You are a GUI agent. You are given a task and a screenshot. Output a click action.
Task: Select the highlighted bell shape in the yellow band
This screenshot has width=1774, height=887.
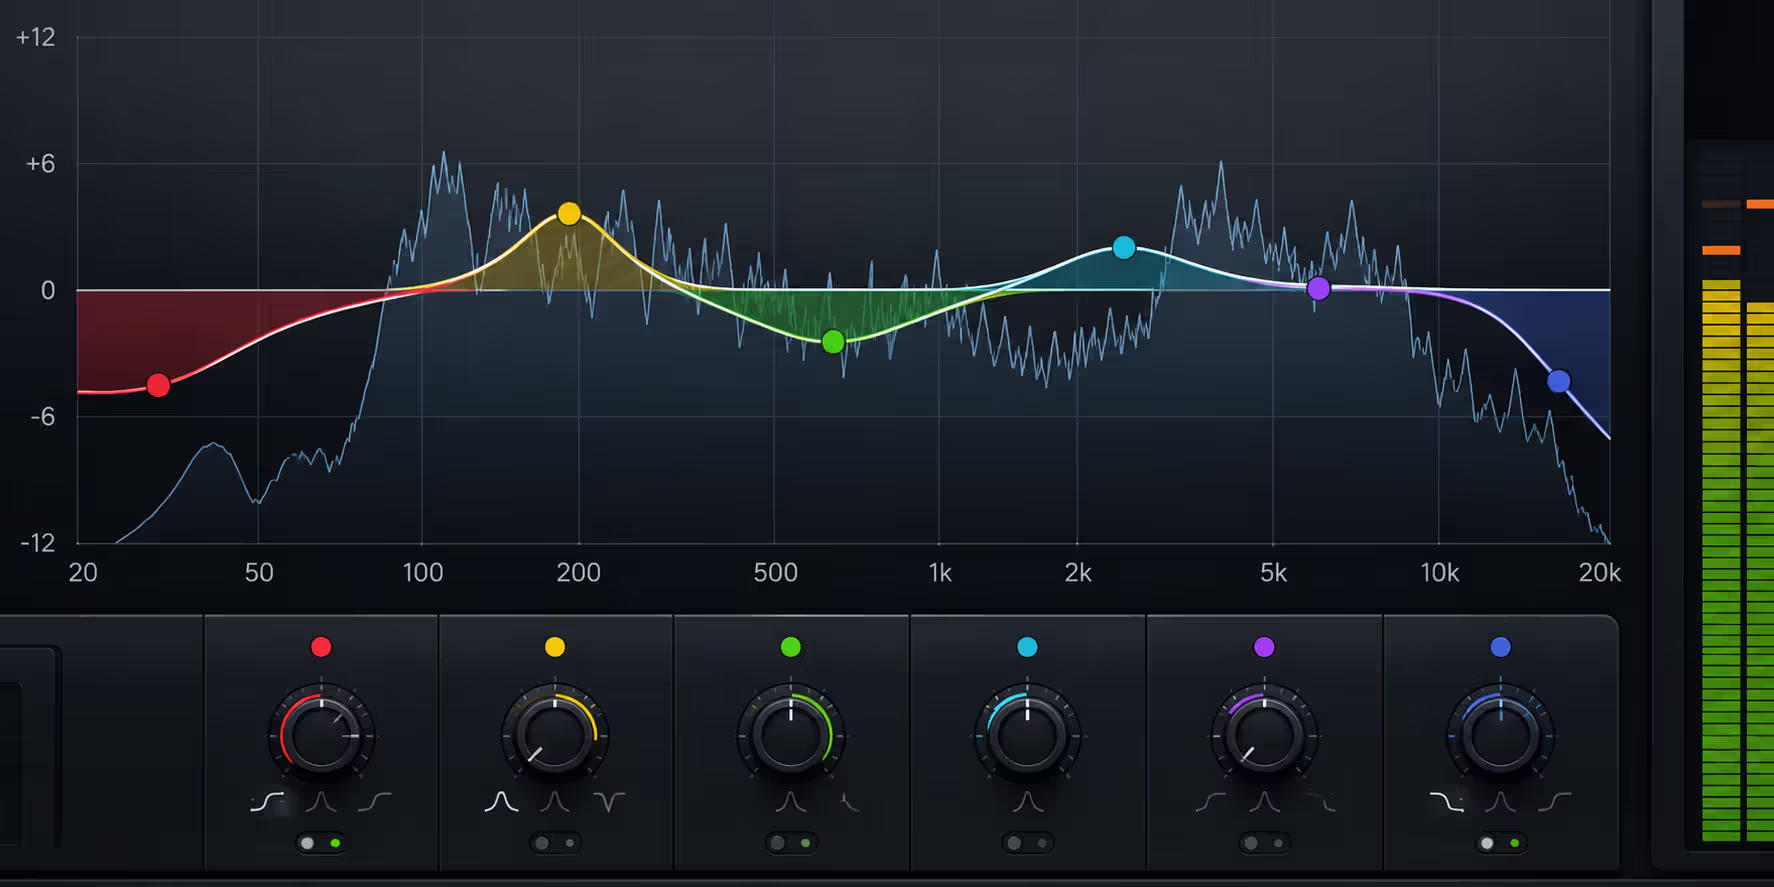[501, 801]
